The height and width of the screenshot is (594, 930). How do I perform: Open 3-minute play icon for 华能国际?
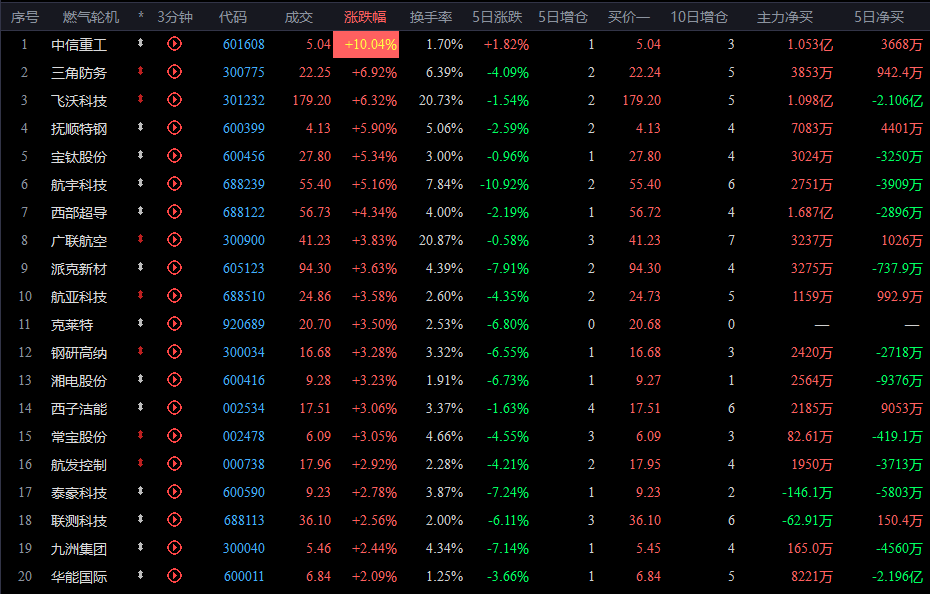click(x=174, y=576)
